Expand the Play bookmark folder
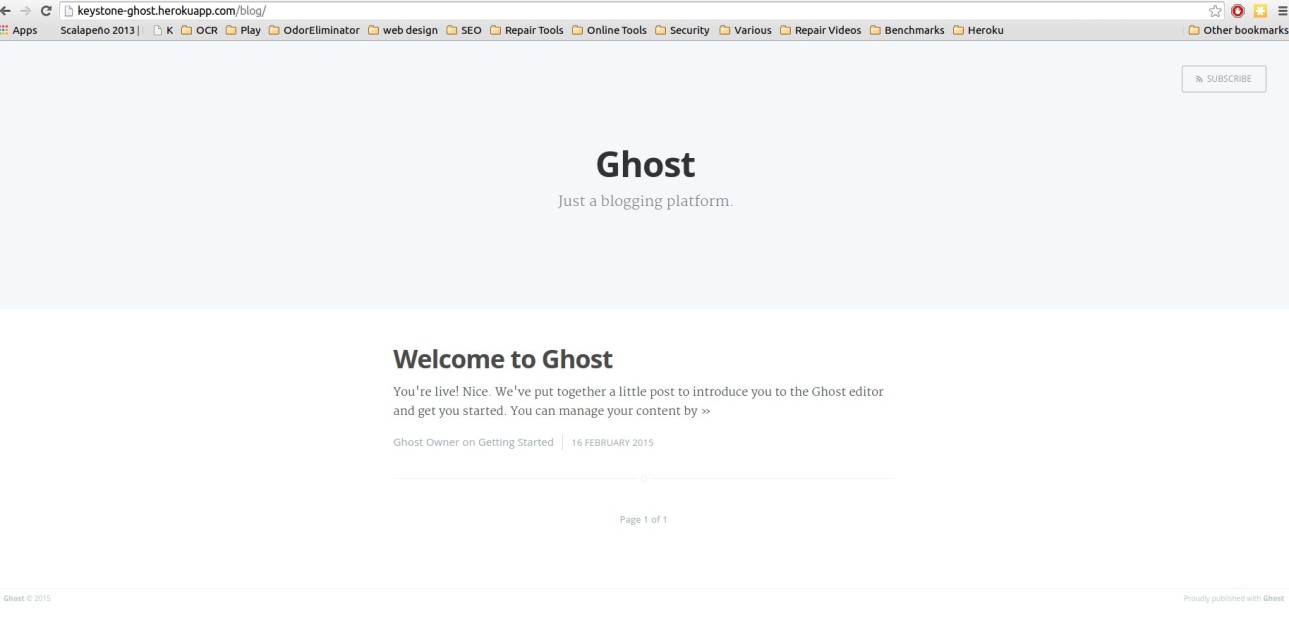Screen dimensions: 1289x618 point(243,30)
